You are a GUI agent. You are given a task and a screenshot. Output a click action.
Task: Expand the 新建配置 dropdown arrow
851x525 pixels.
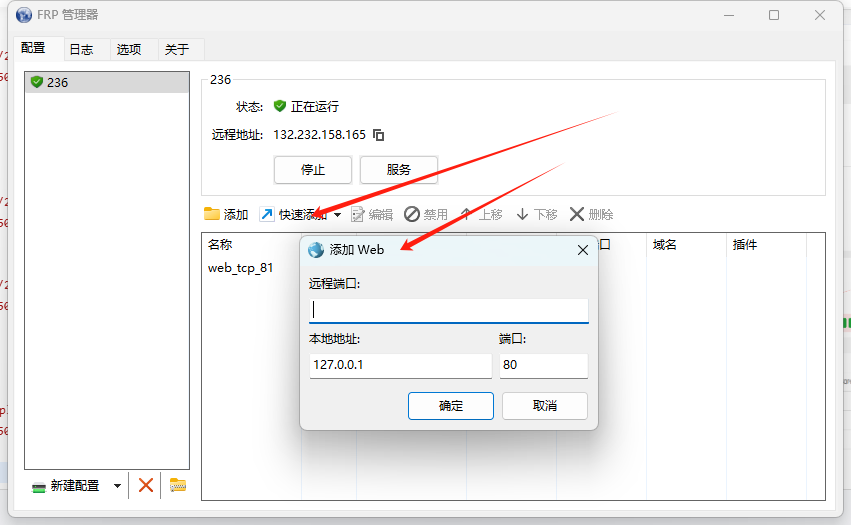117,486
